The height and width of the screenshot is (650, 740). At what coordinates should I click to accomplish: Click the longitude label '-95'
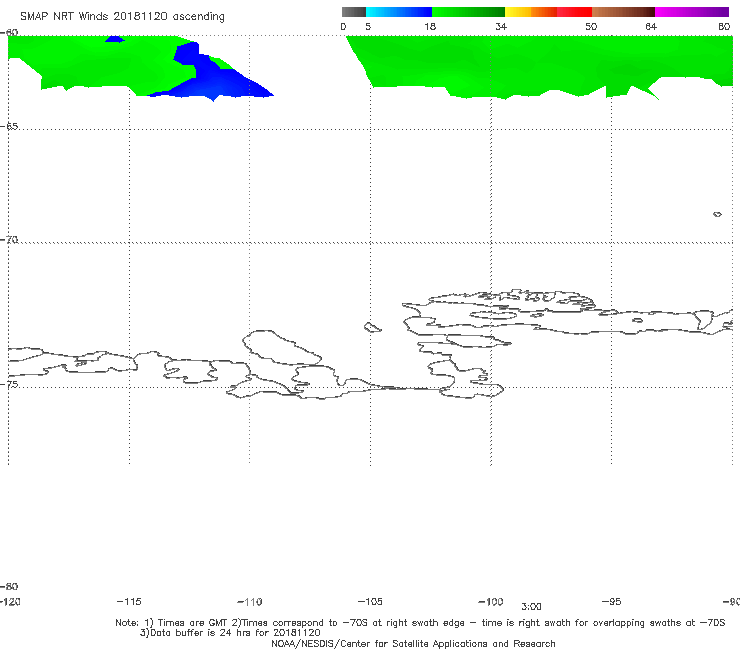(x=612, y=601)
